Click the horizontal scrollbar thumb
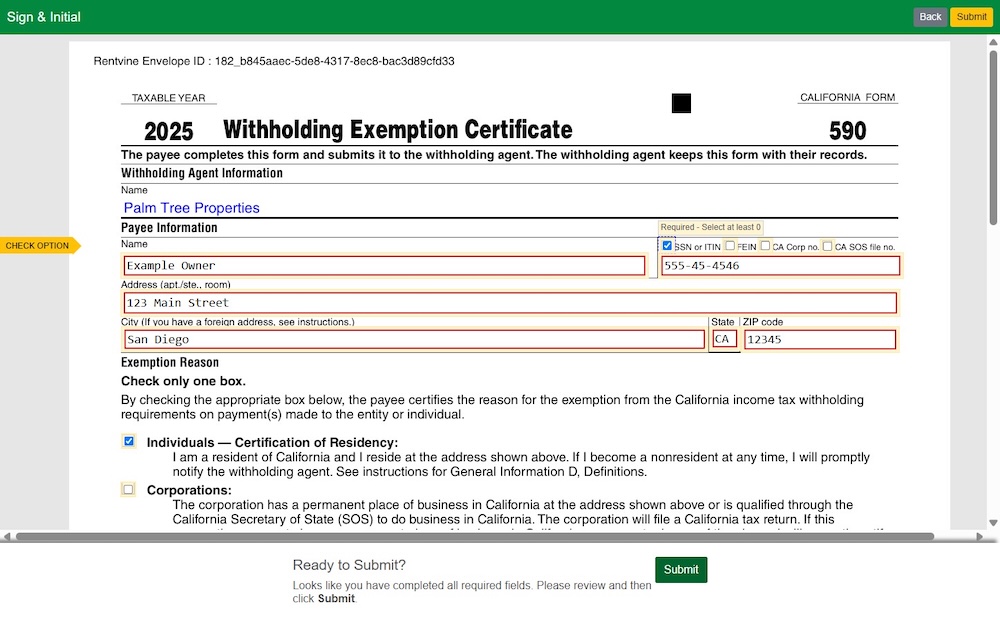Screen dimensions: 1000x630 (475, 537)
